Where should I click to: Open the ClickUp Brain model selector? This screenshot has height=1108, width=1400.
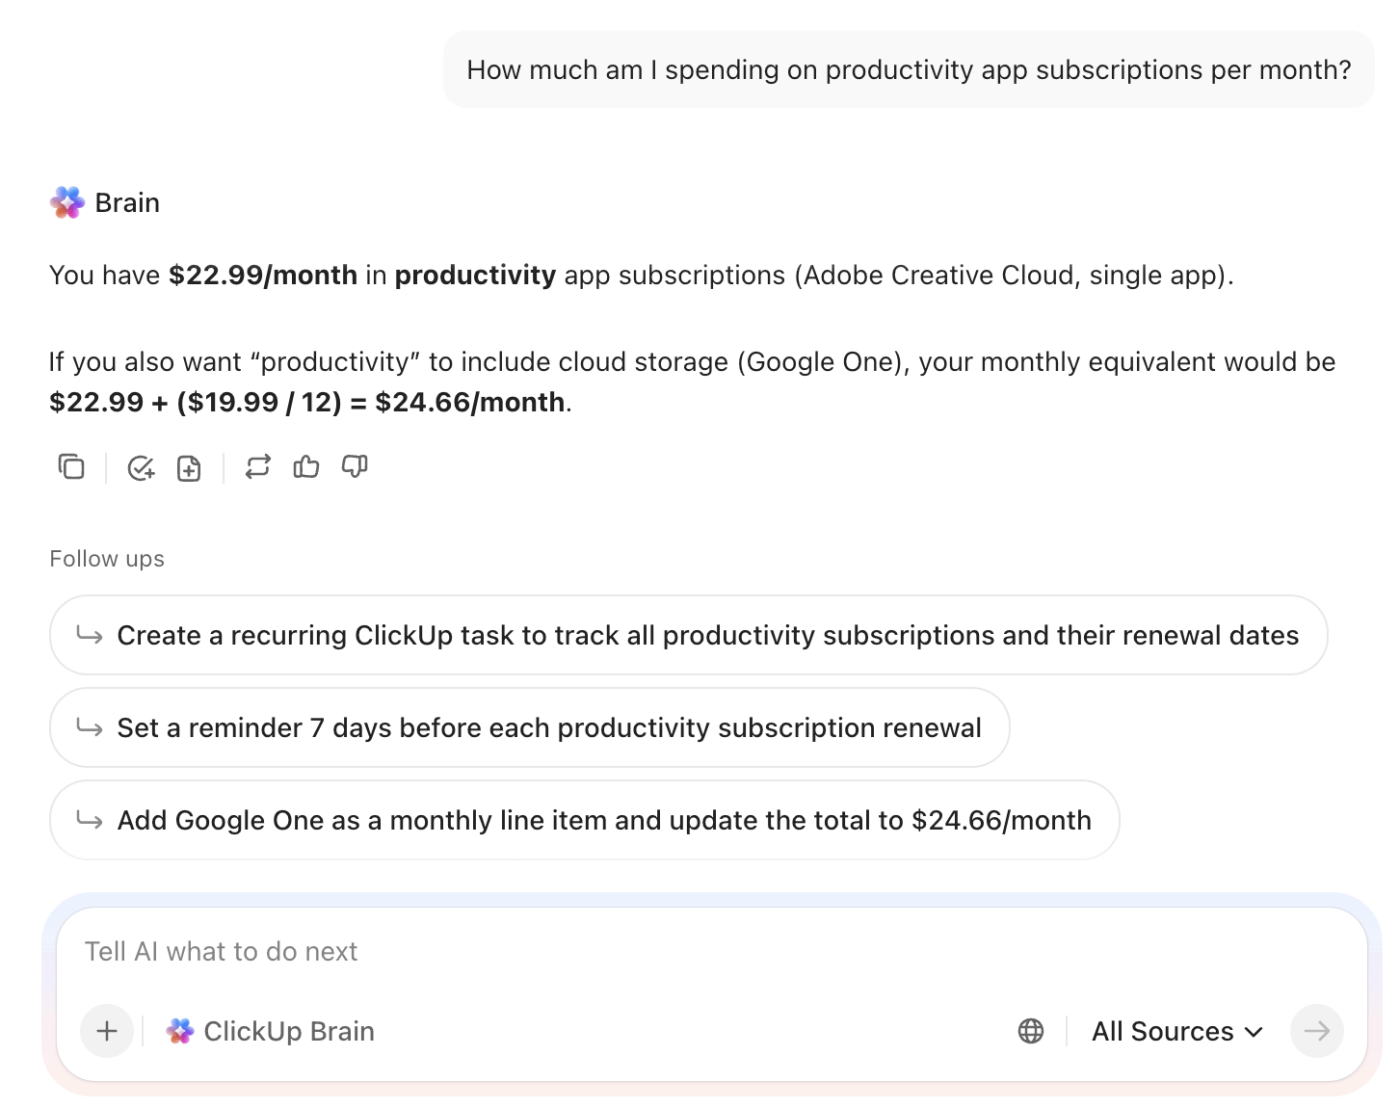[x=270, y=1031]
